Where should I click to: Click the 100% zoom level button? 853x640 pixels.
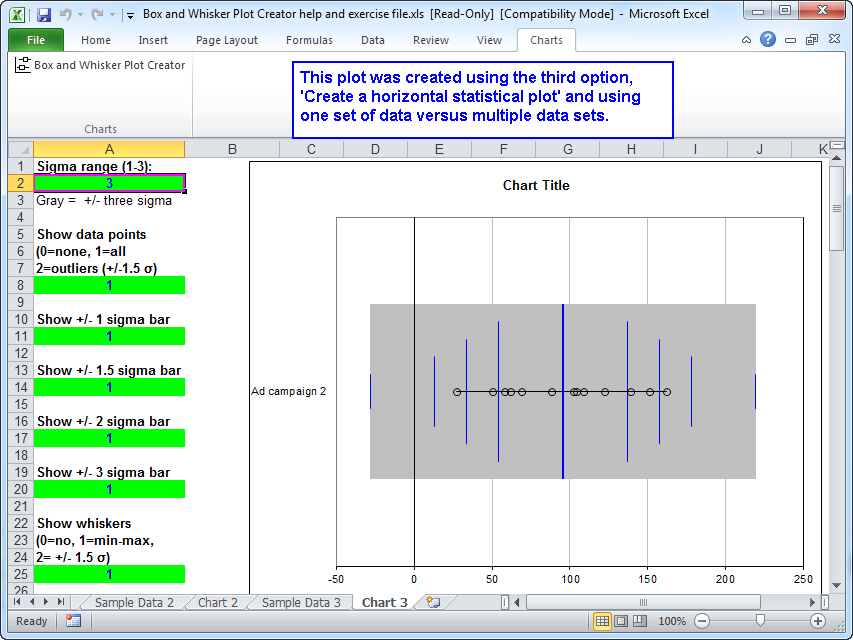(672, 621)
